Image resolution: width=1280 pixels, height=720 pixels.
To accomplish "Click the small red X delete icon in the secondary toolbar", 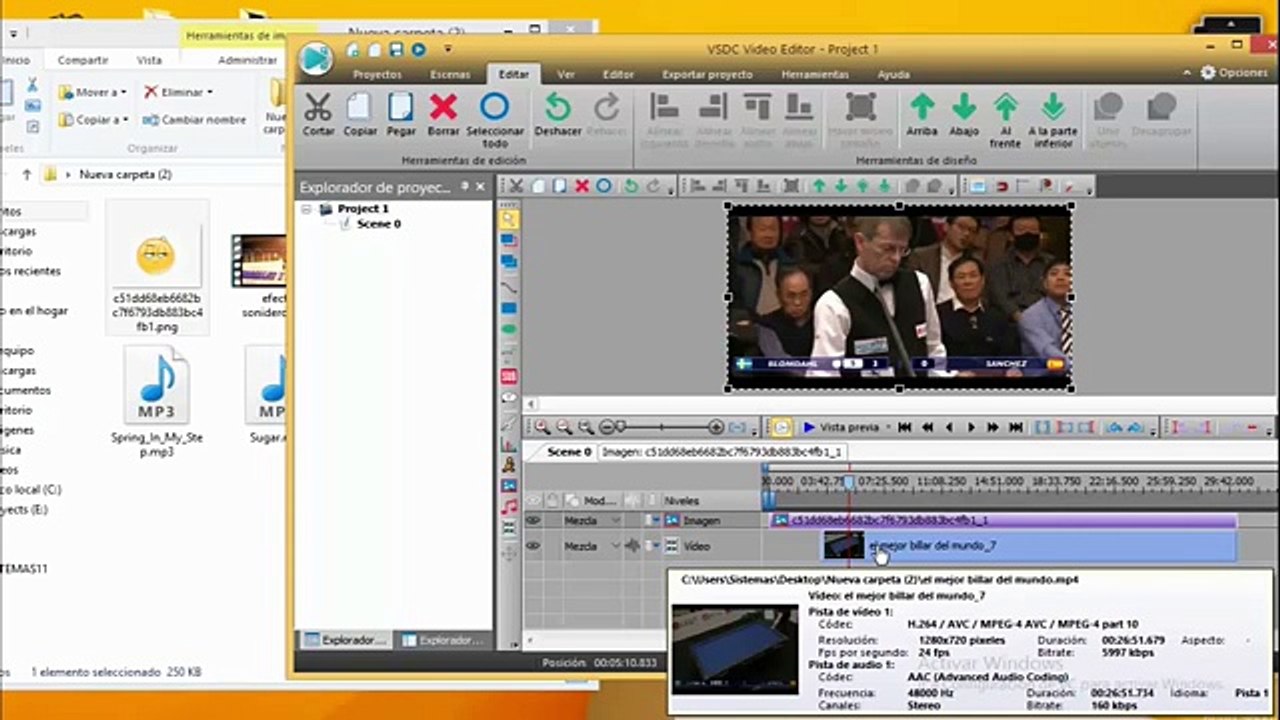I will coord(581,186).
